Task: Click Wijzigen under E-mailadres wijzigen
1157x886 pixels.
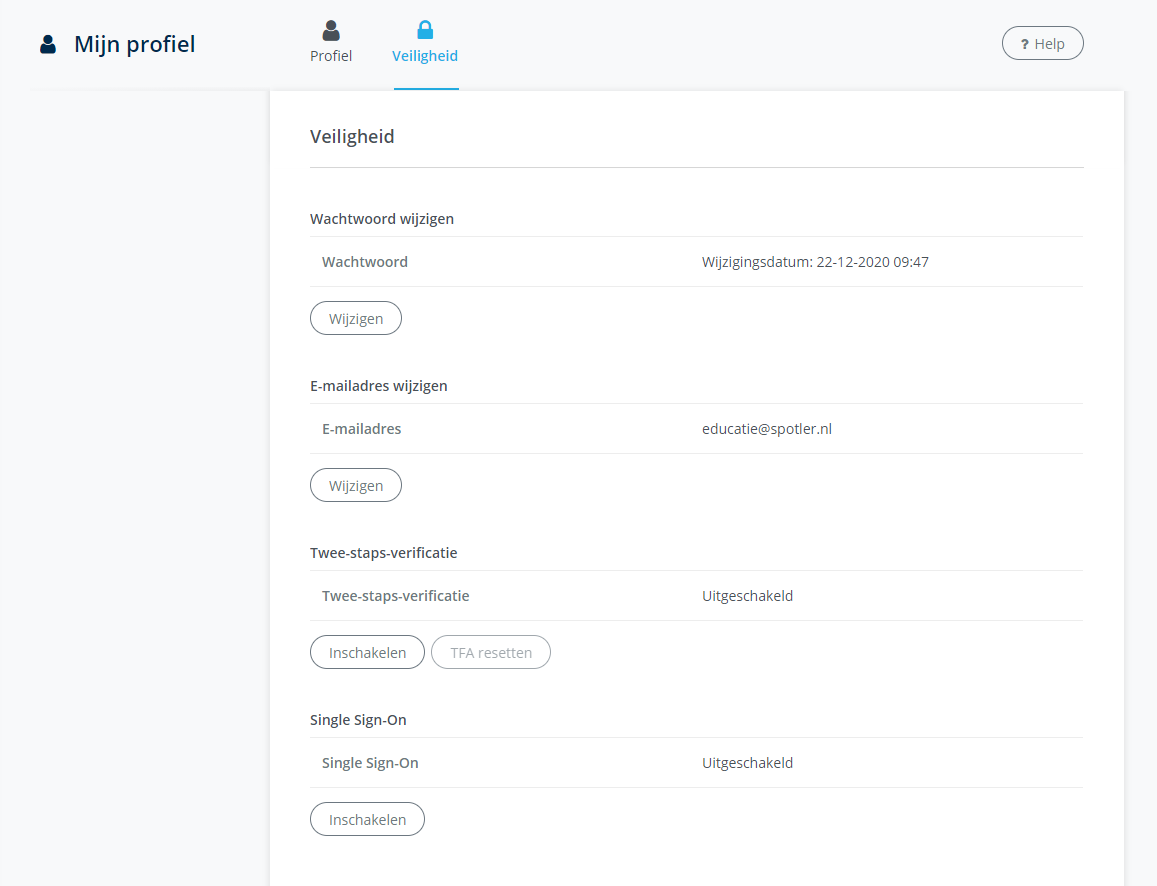Action: 356,485
